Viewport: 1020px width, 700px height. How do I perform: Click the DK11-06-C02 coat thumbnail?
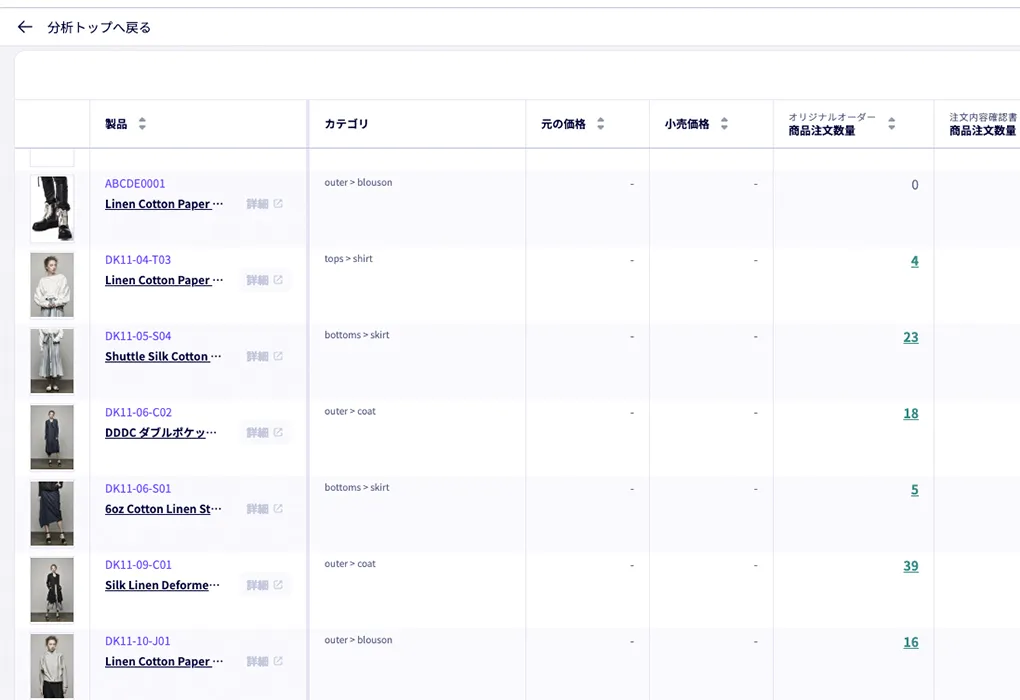click(x=52, y=437)
